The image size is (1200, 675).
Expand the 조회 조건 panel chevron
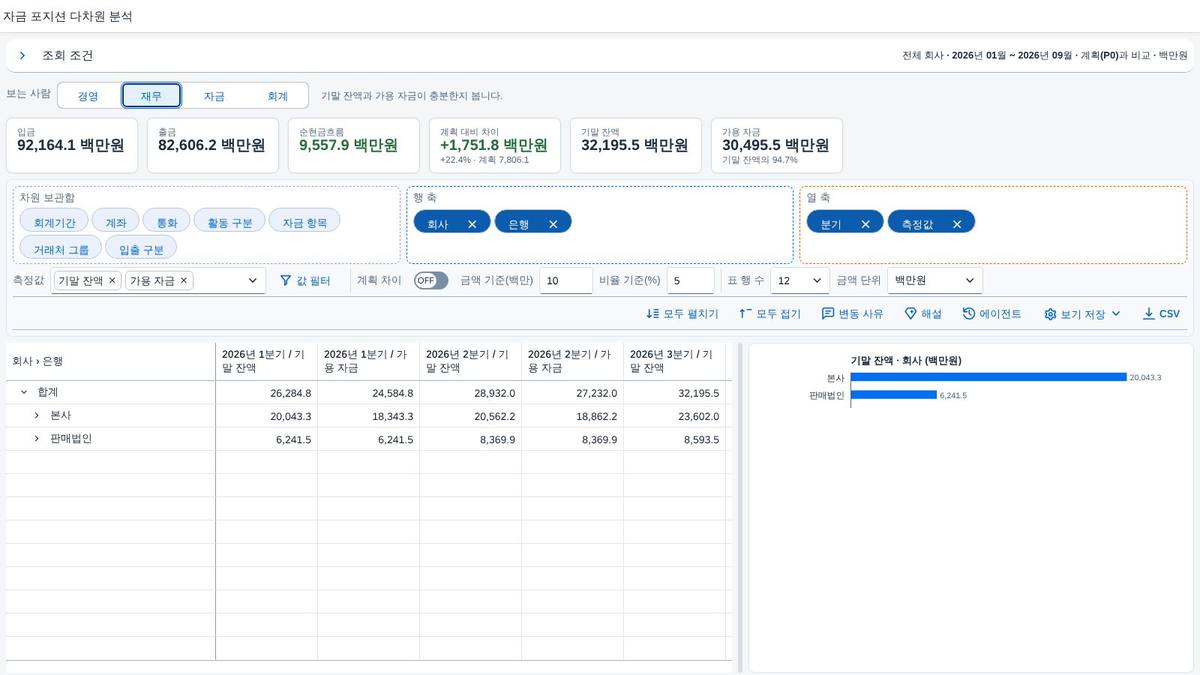pos(22,56)
